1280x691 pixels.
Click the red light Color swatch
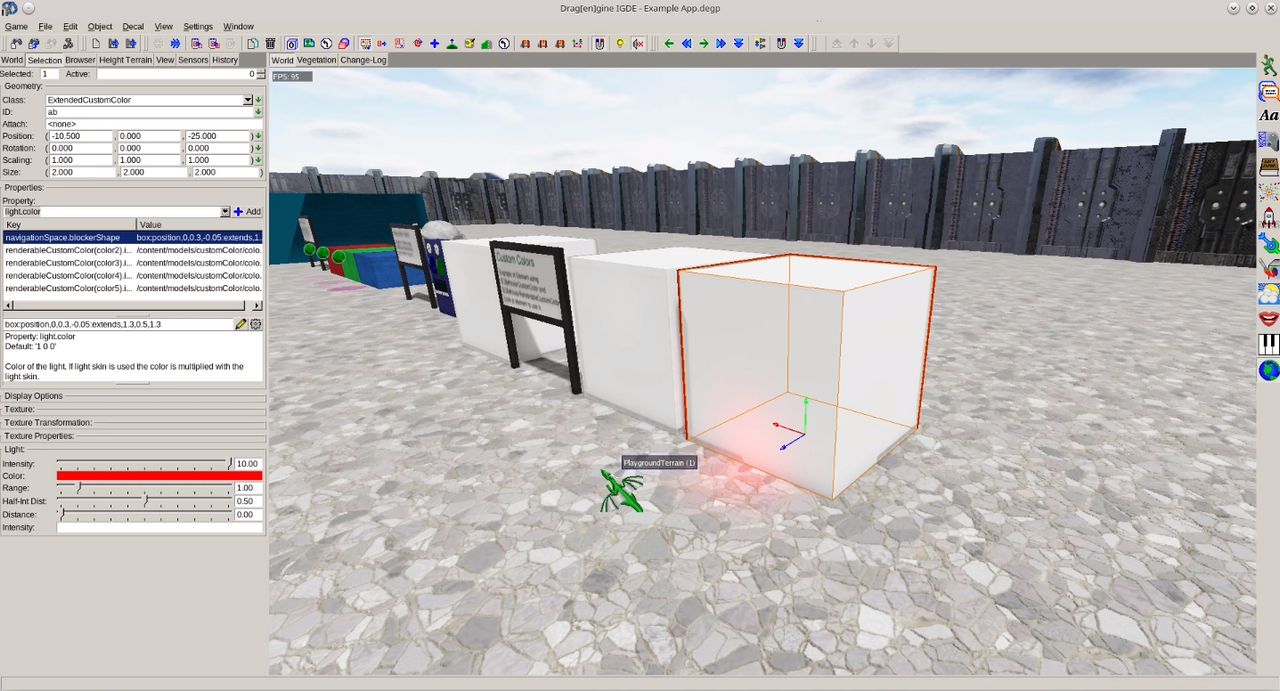159,476
